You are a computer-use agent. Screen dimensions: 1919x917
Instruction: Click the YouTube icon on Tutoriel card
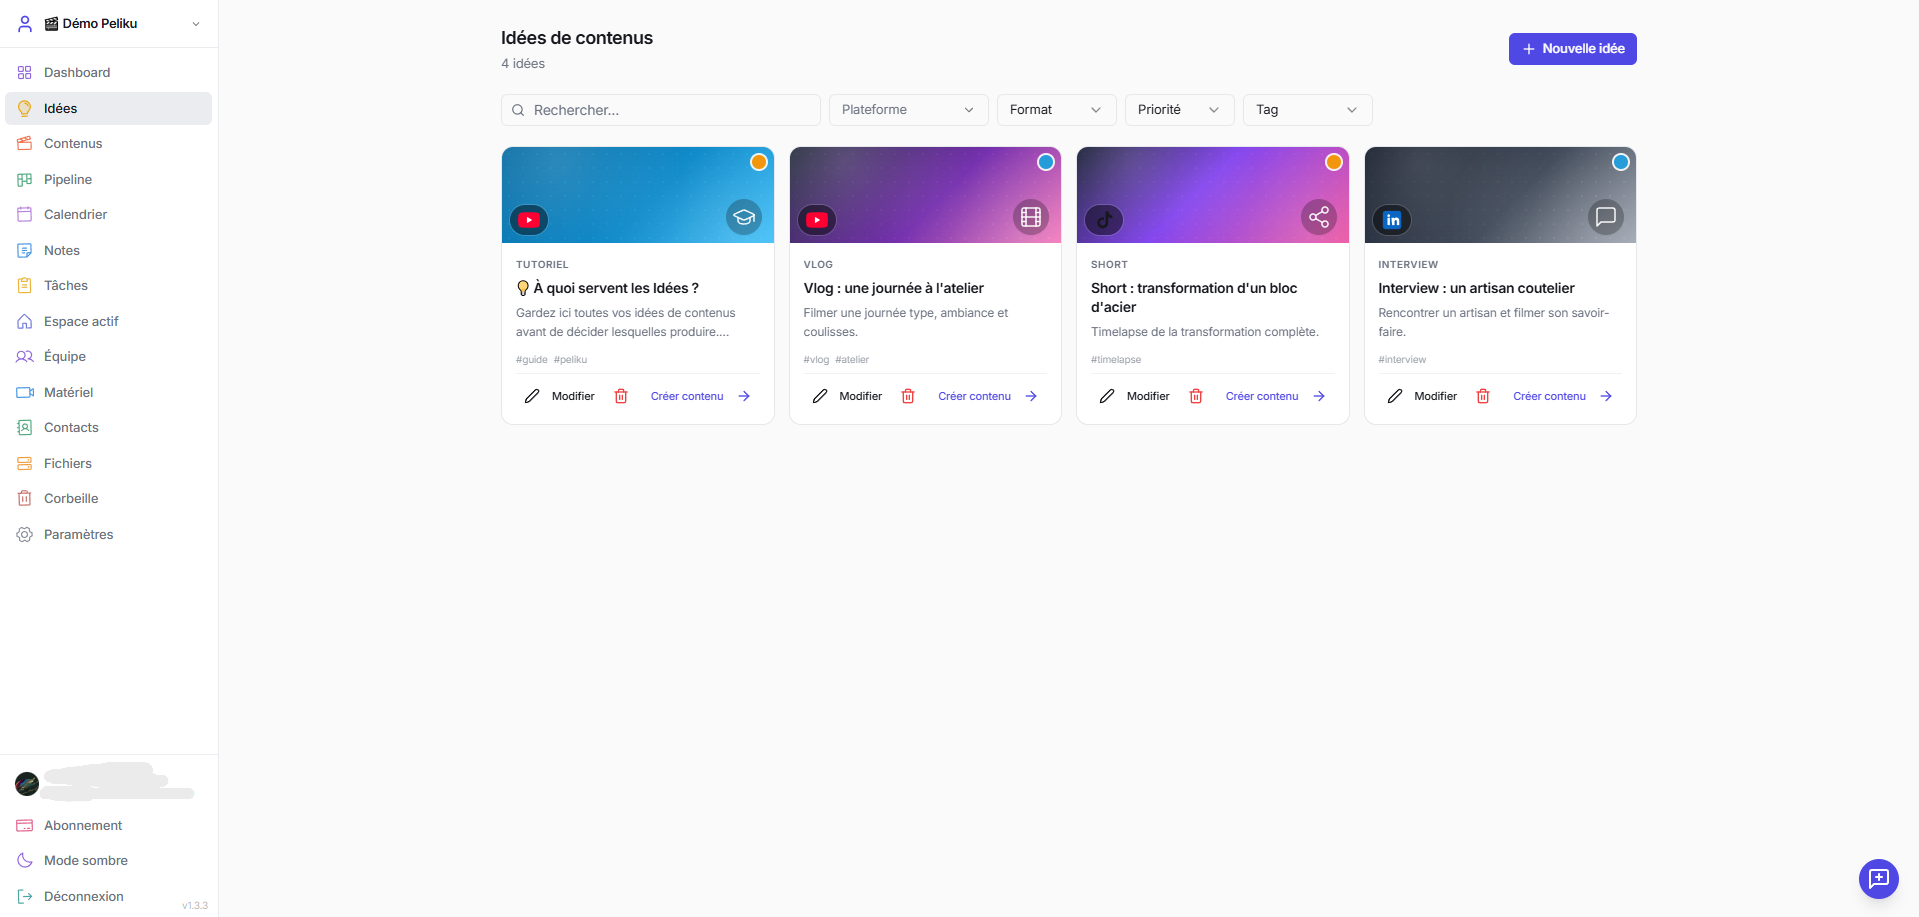[529, 220]
